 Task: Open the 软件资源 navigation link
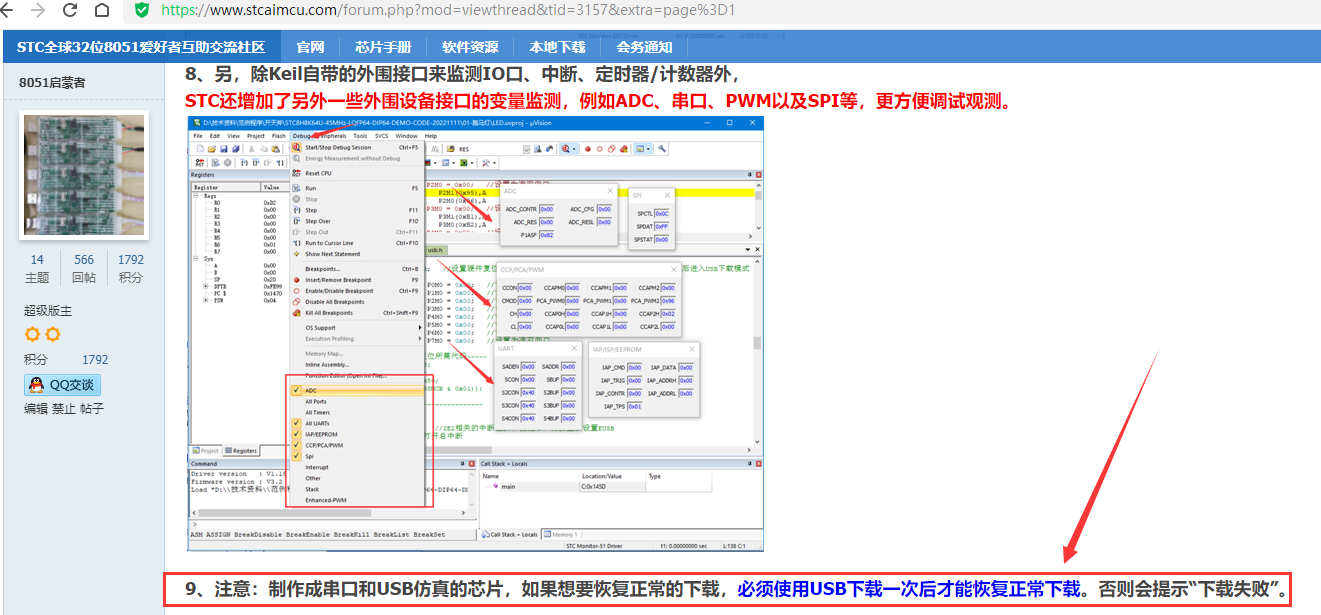click(470, 47)
